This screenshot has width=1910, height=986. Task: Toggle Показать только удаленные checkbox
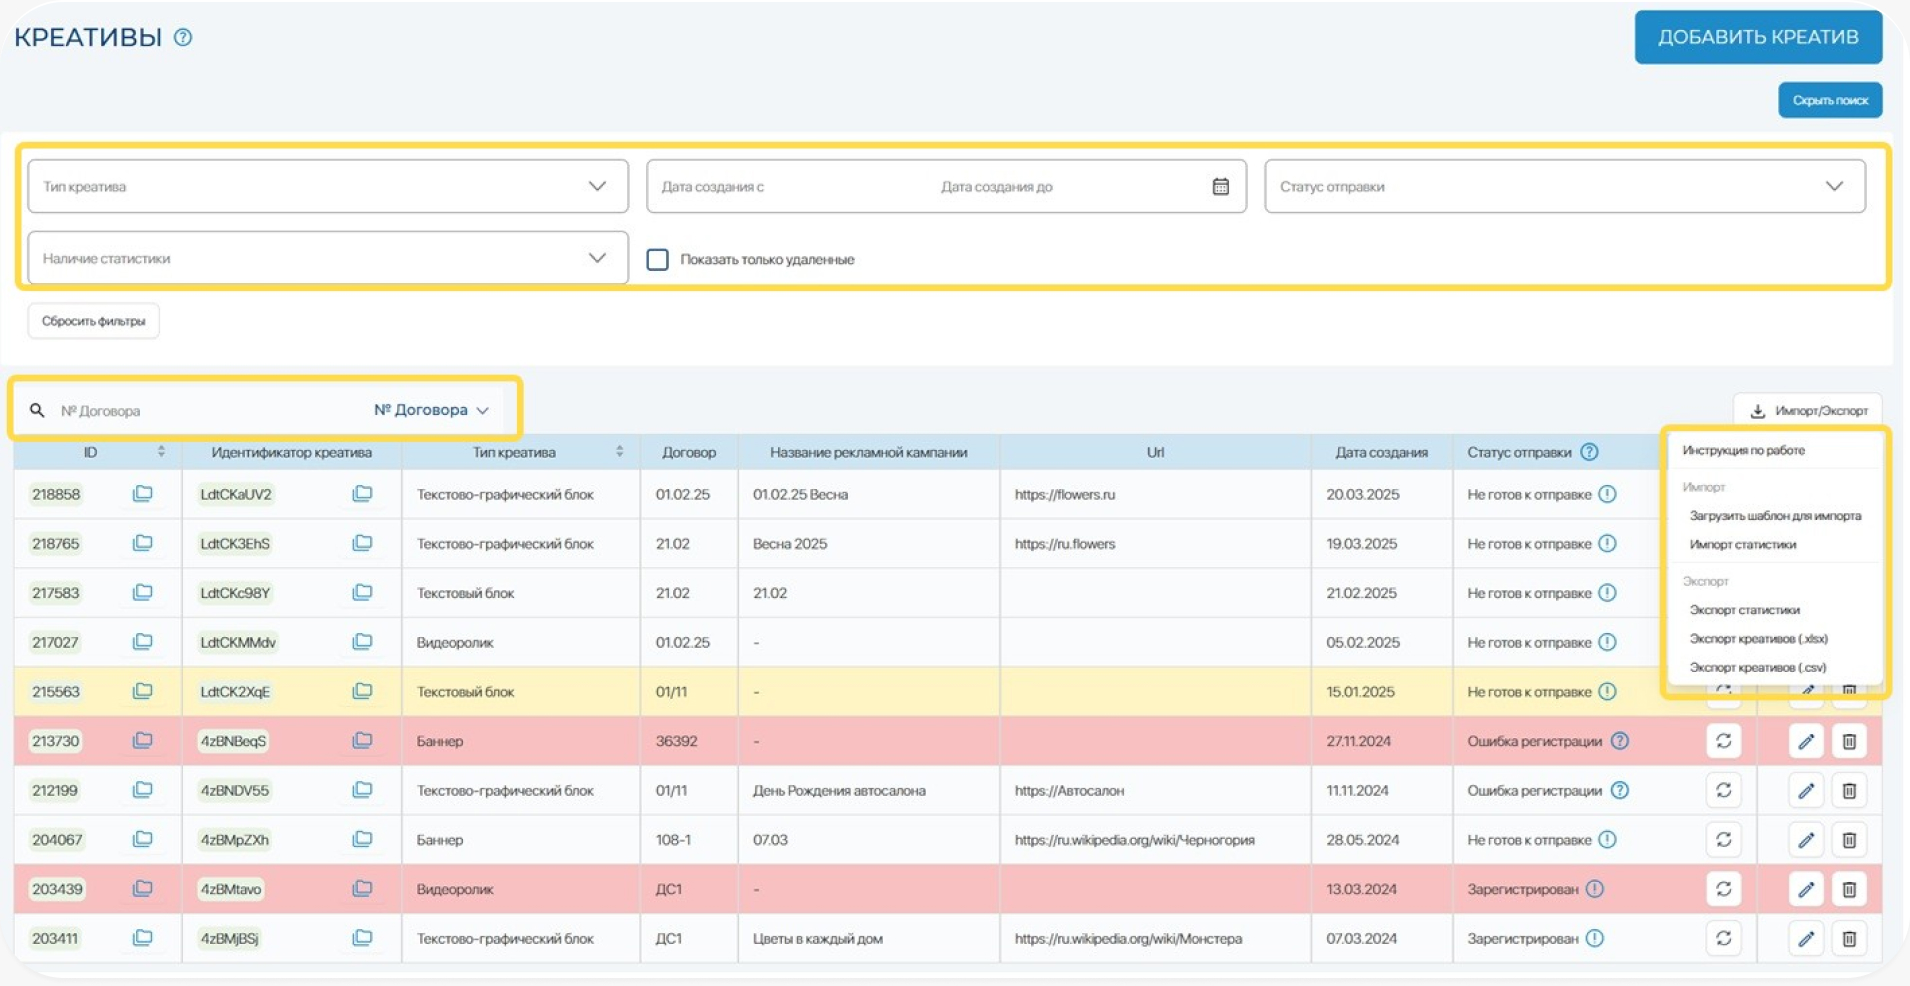(x=657, y=259)
